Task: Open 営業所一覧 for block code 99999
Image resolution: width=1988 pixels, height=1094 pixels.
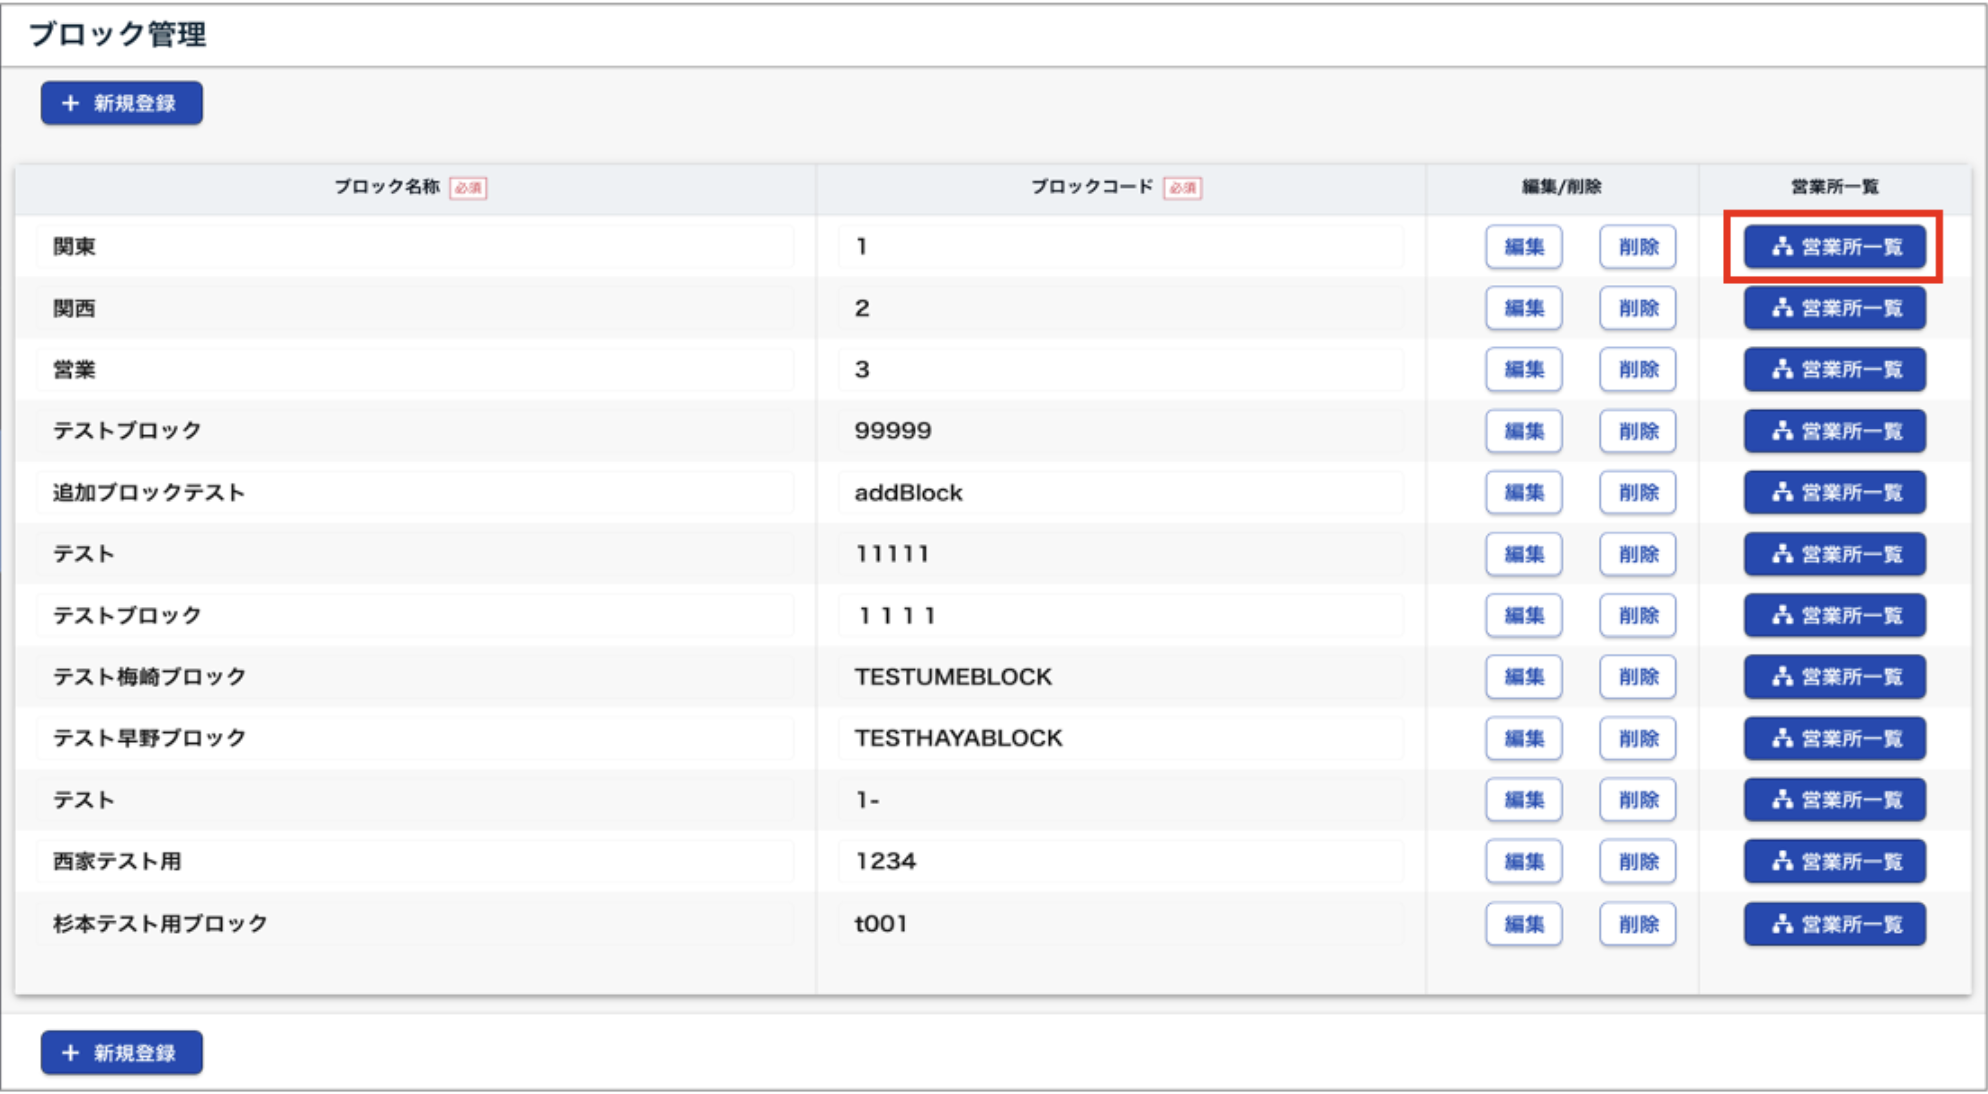Action: point(1834,431)
